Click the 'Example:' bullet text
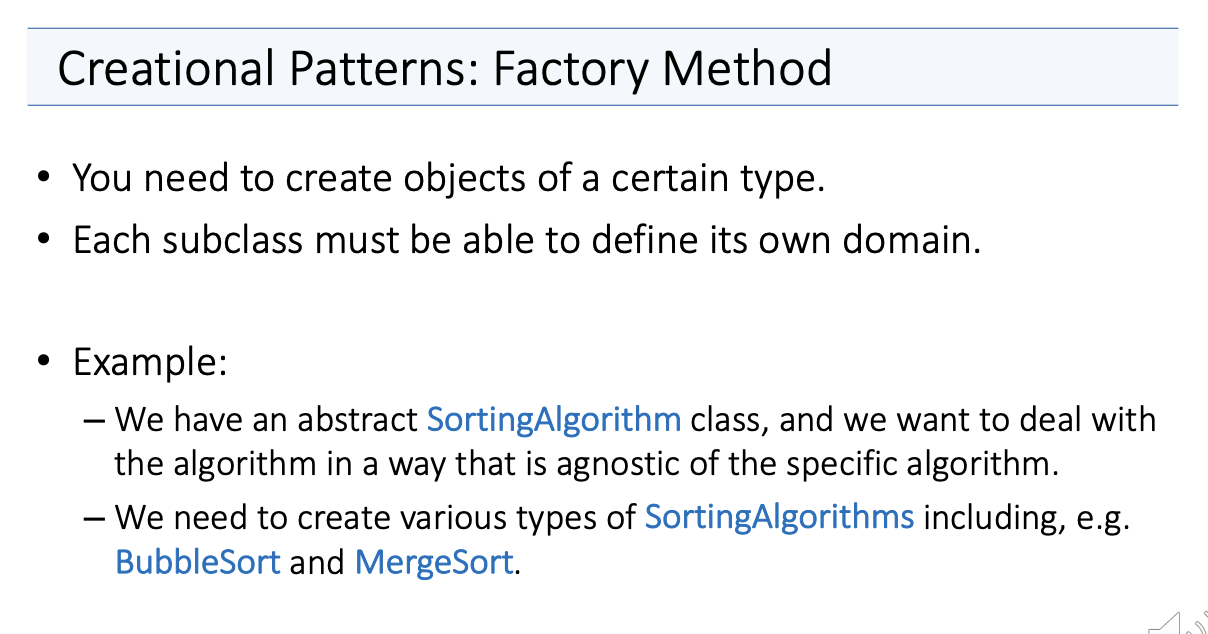 click(150, 363)
